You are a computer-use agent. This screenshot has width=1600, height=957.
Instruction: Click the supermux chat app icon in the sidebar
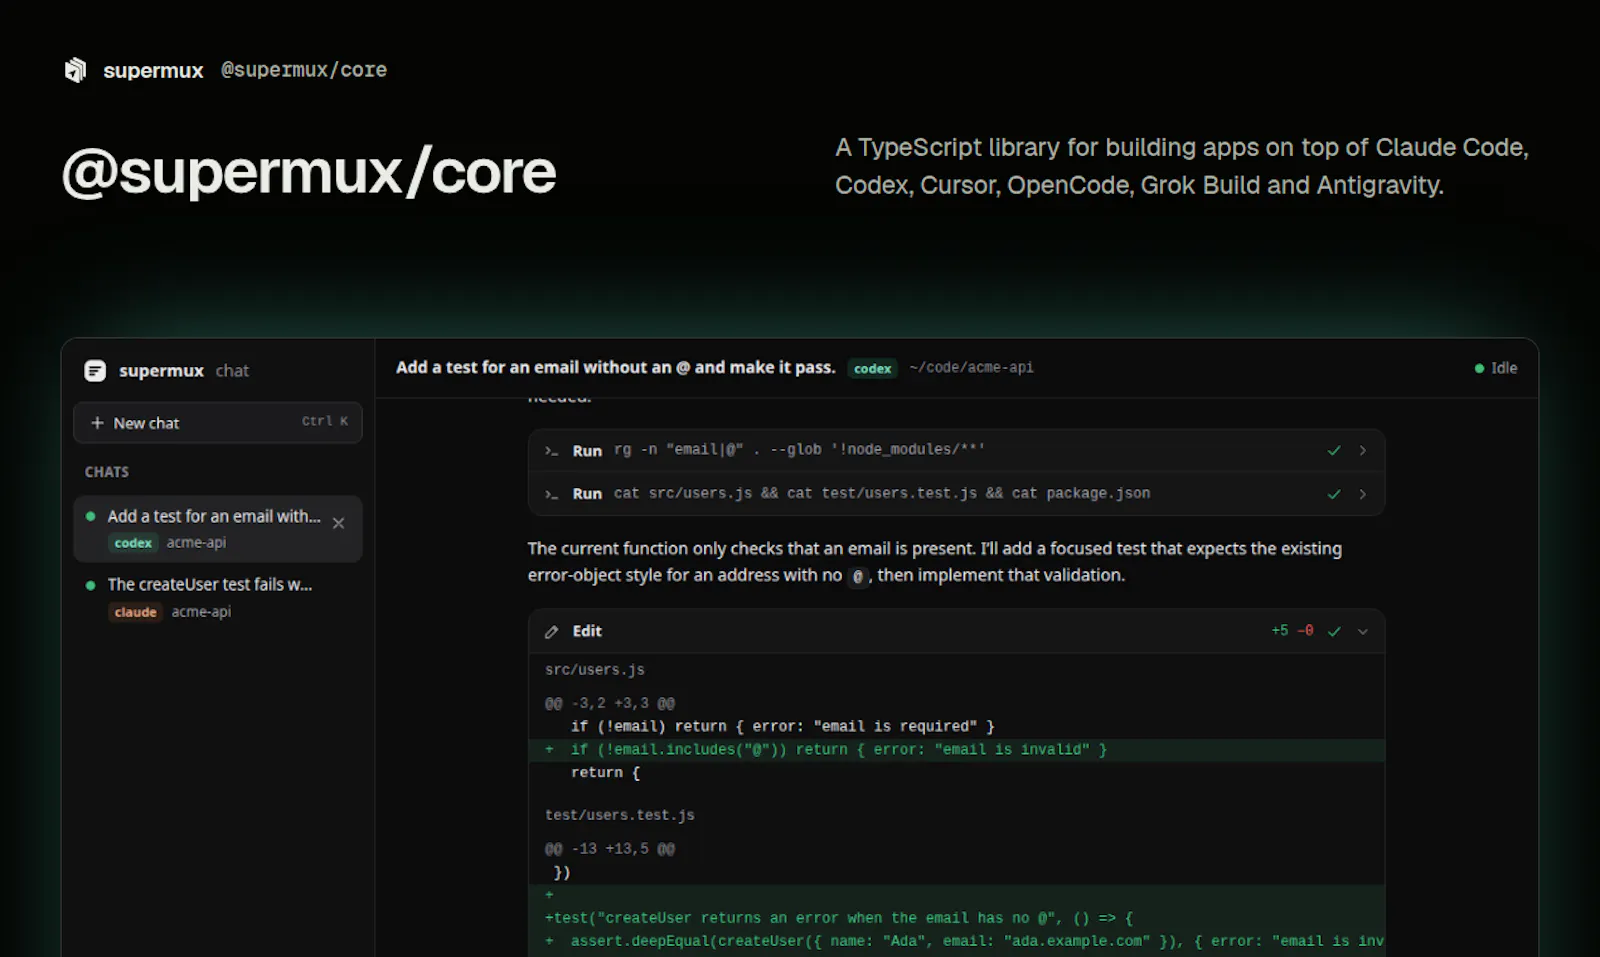point(95,371)
